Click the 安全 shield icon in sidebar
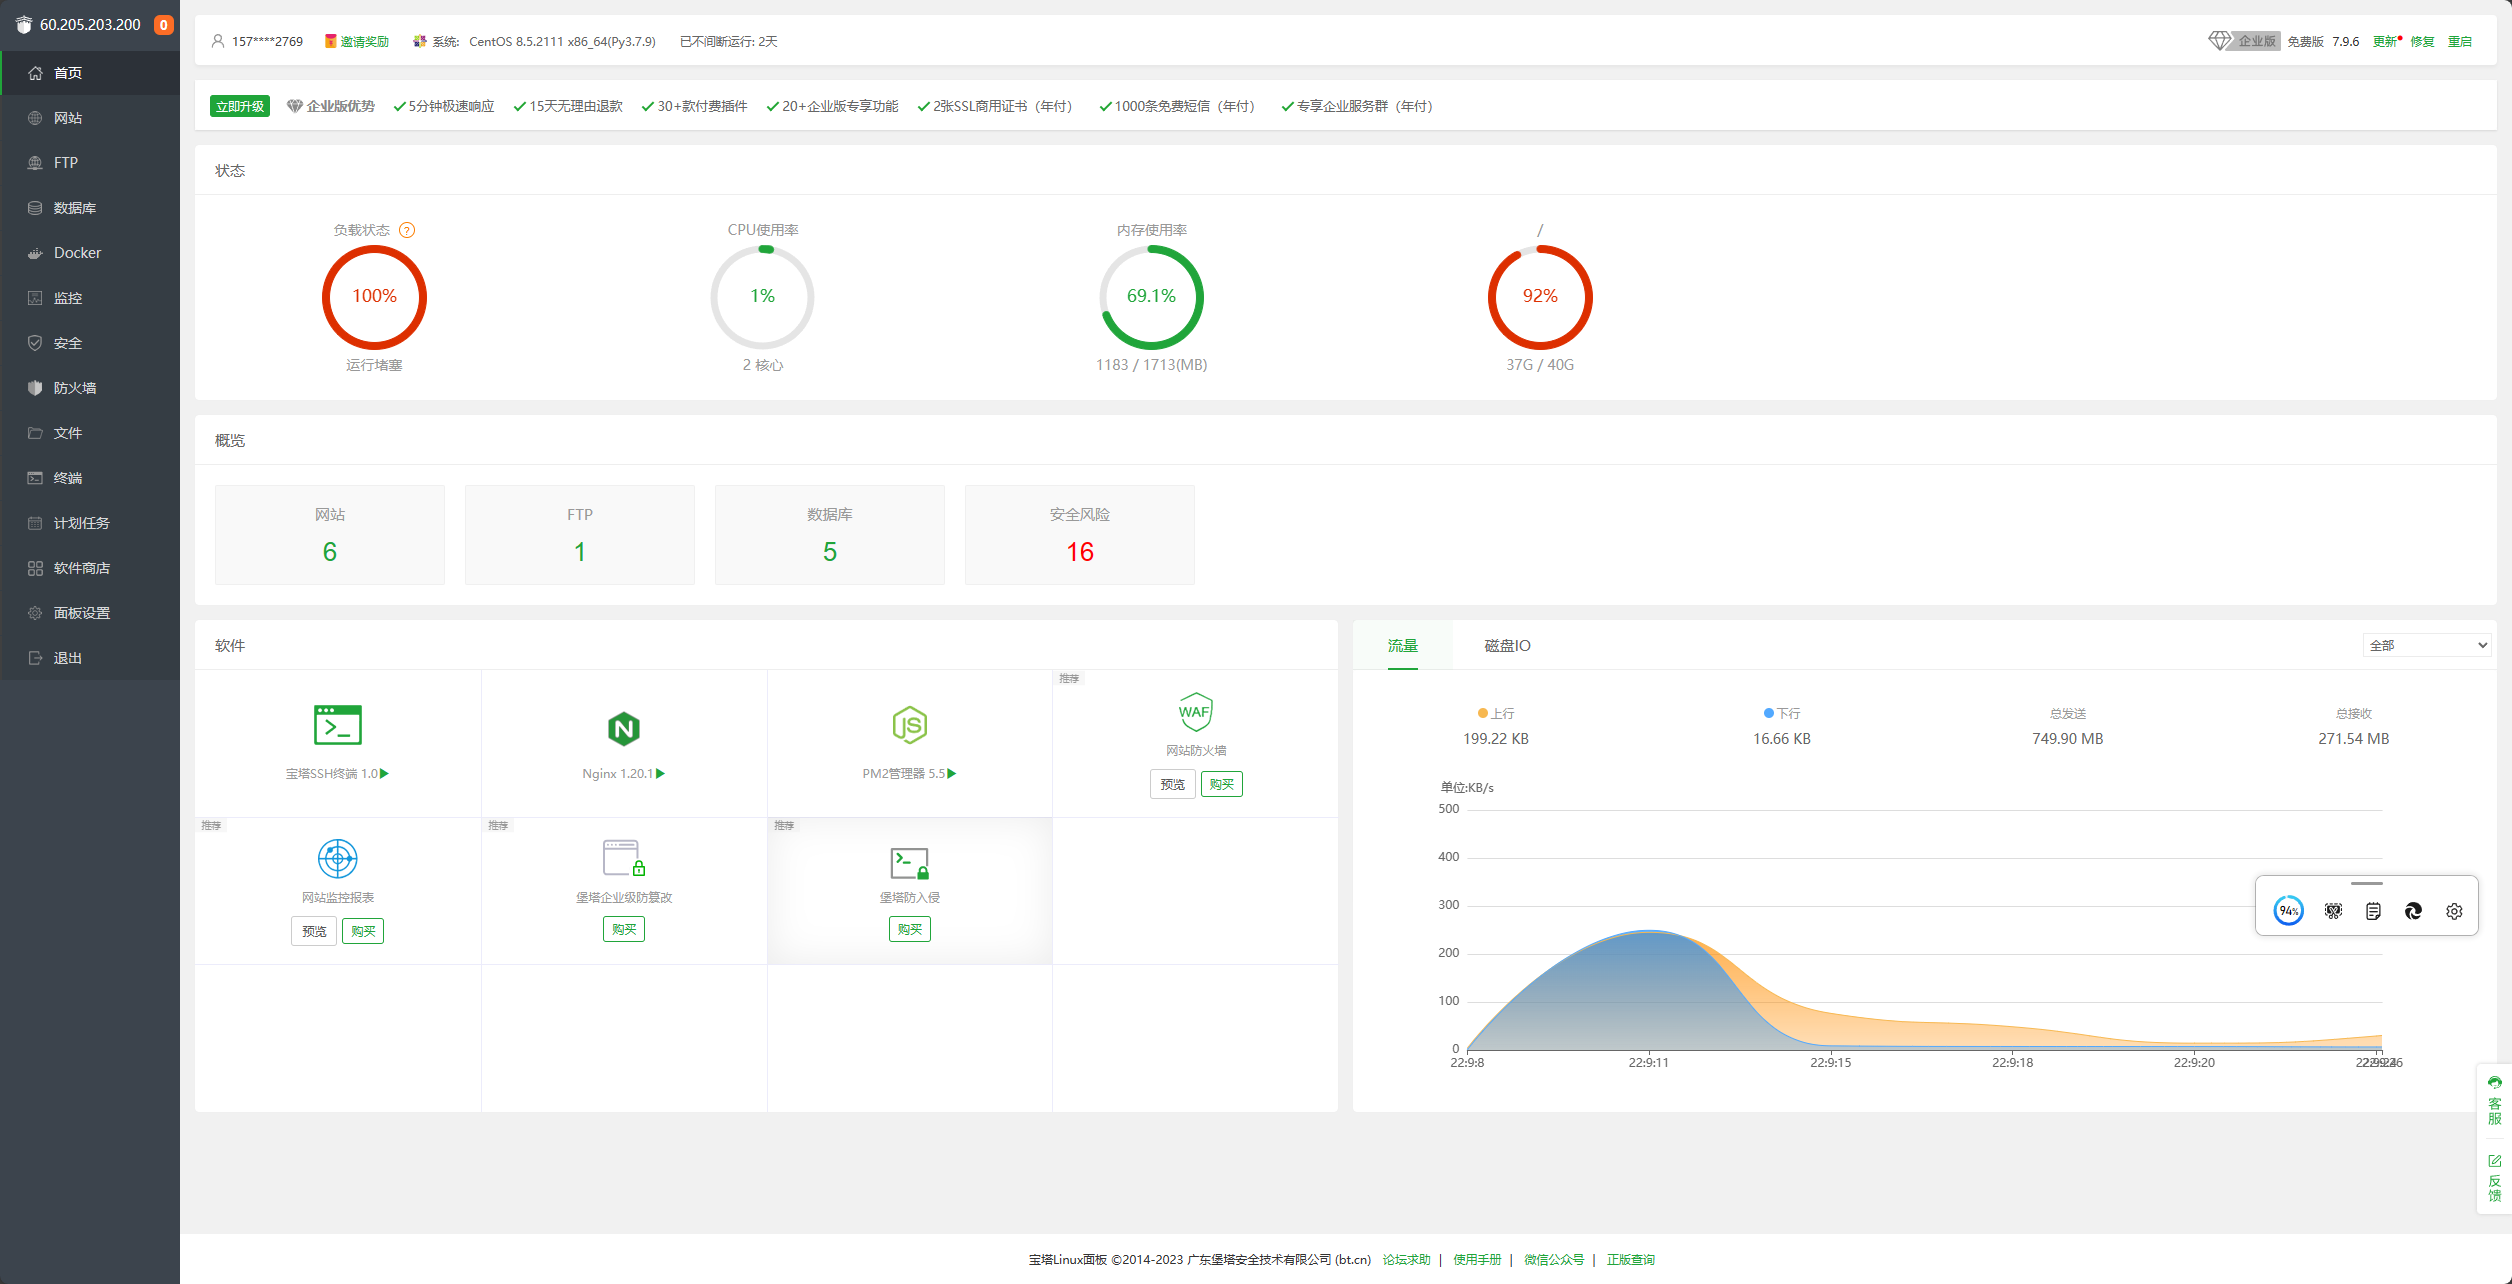 click(x=35, y=343)
